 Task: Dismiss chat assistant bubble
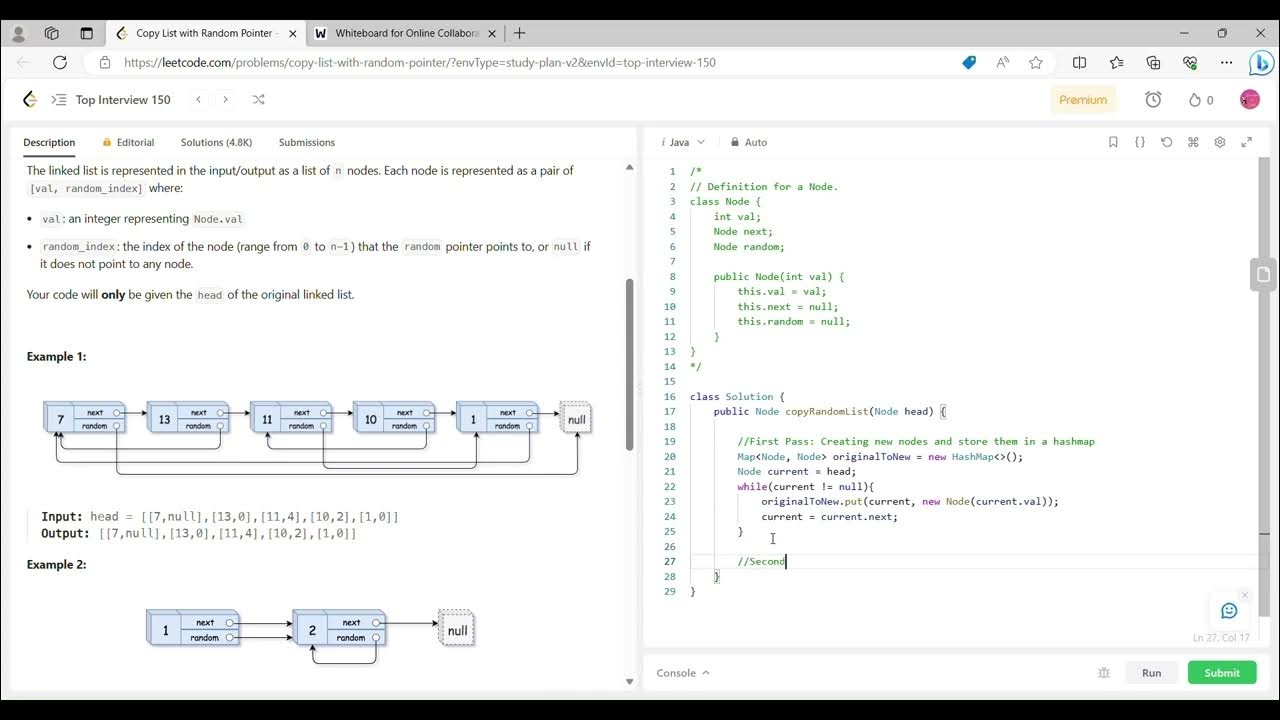click(x=1244, y=595)
